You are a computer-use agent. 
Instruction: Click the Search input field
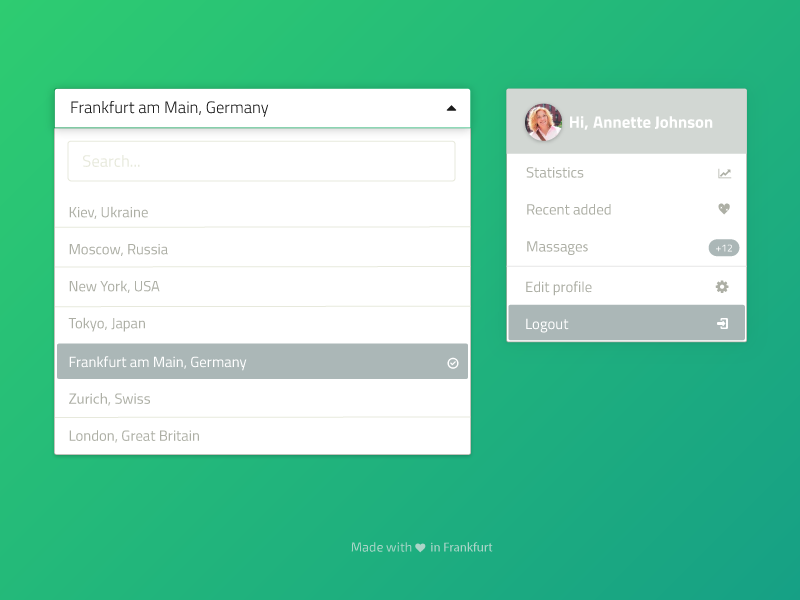(260, 161)
